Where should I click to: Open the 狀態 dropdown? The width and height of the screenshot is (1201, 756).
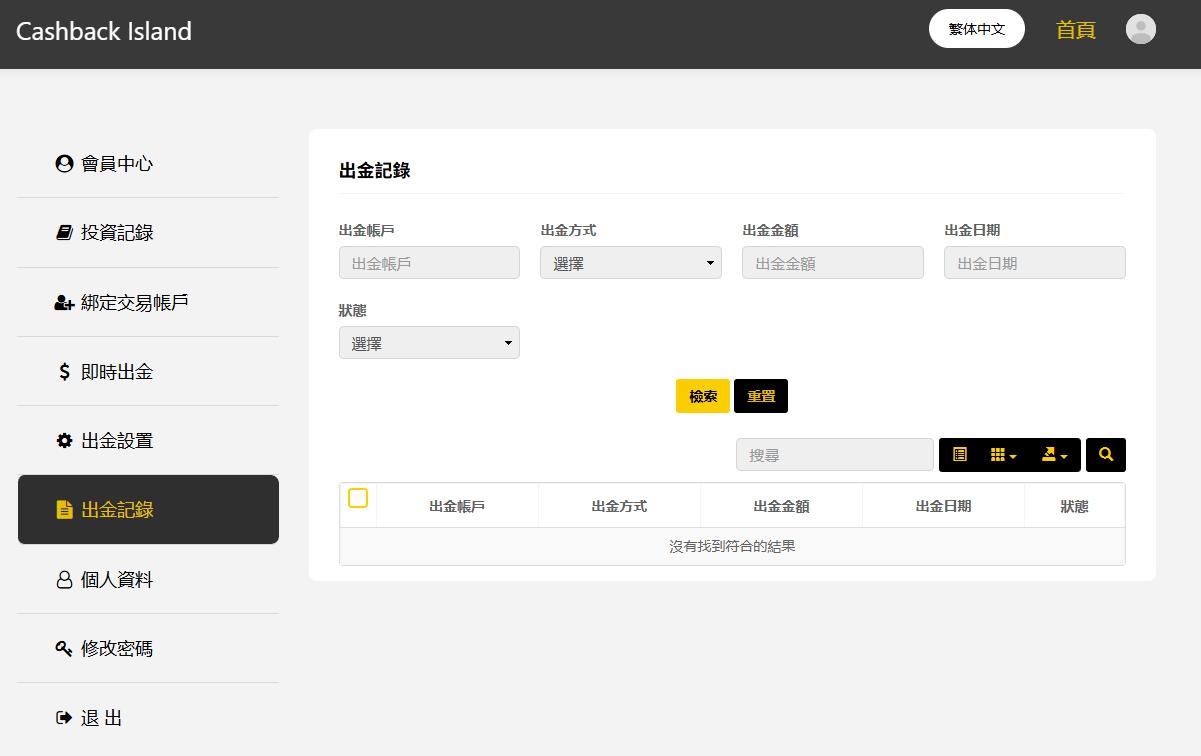click(429, 343)
